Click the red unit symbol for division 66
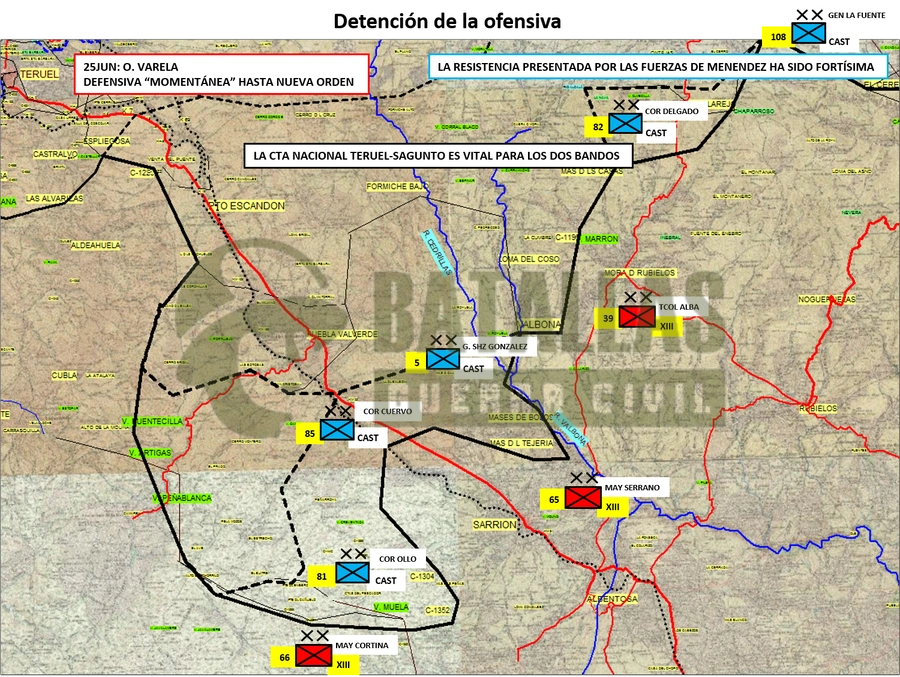The height and width of the screenshot is (677, 900). tap(313, 655)
